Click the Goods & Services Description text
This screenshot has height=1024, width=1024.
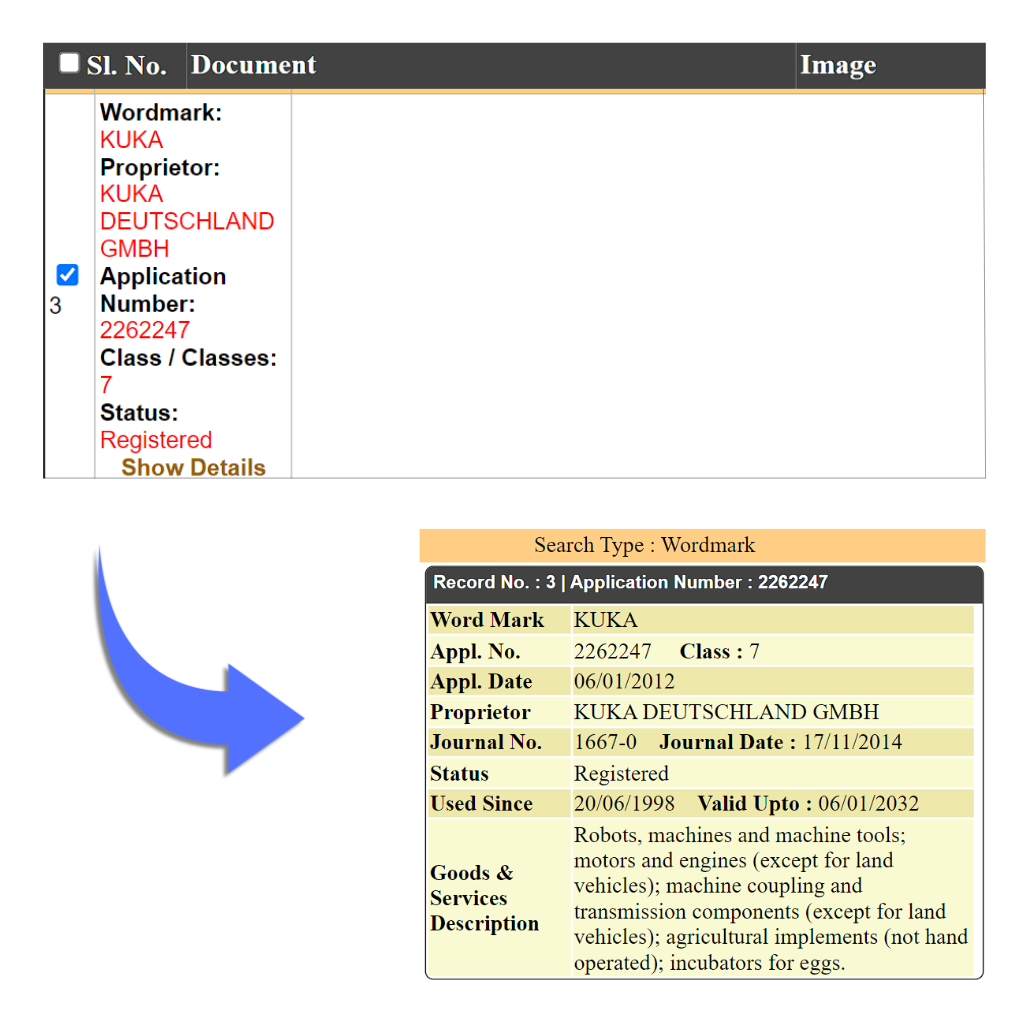pos(770,898)
